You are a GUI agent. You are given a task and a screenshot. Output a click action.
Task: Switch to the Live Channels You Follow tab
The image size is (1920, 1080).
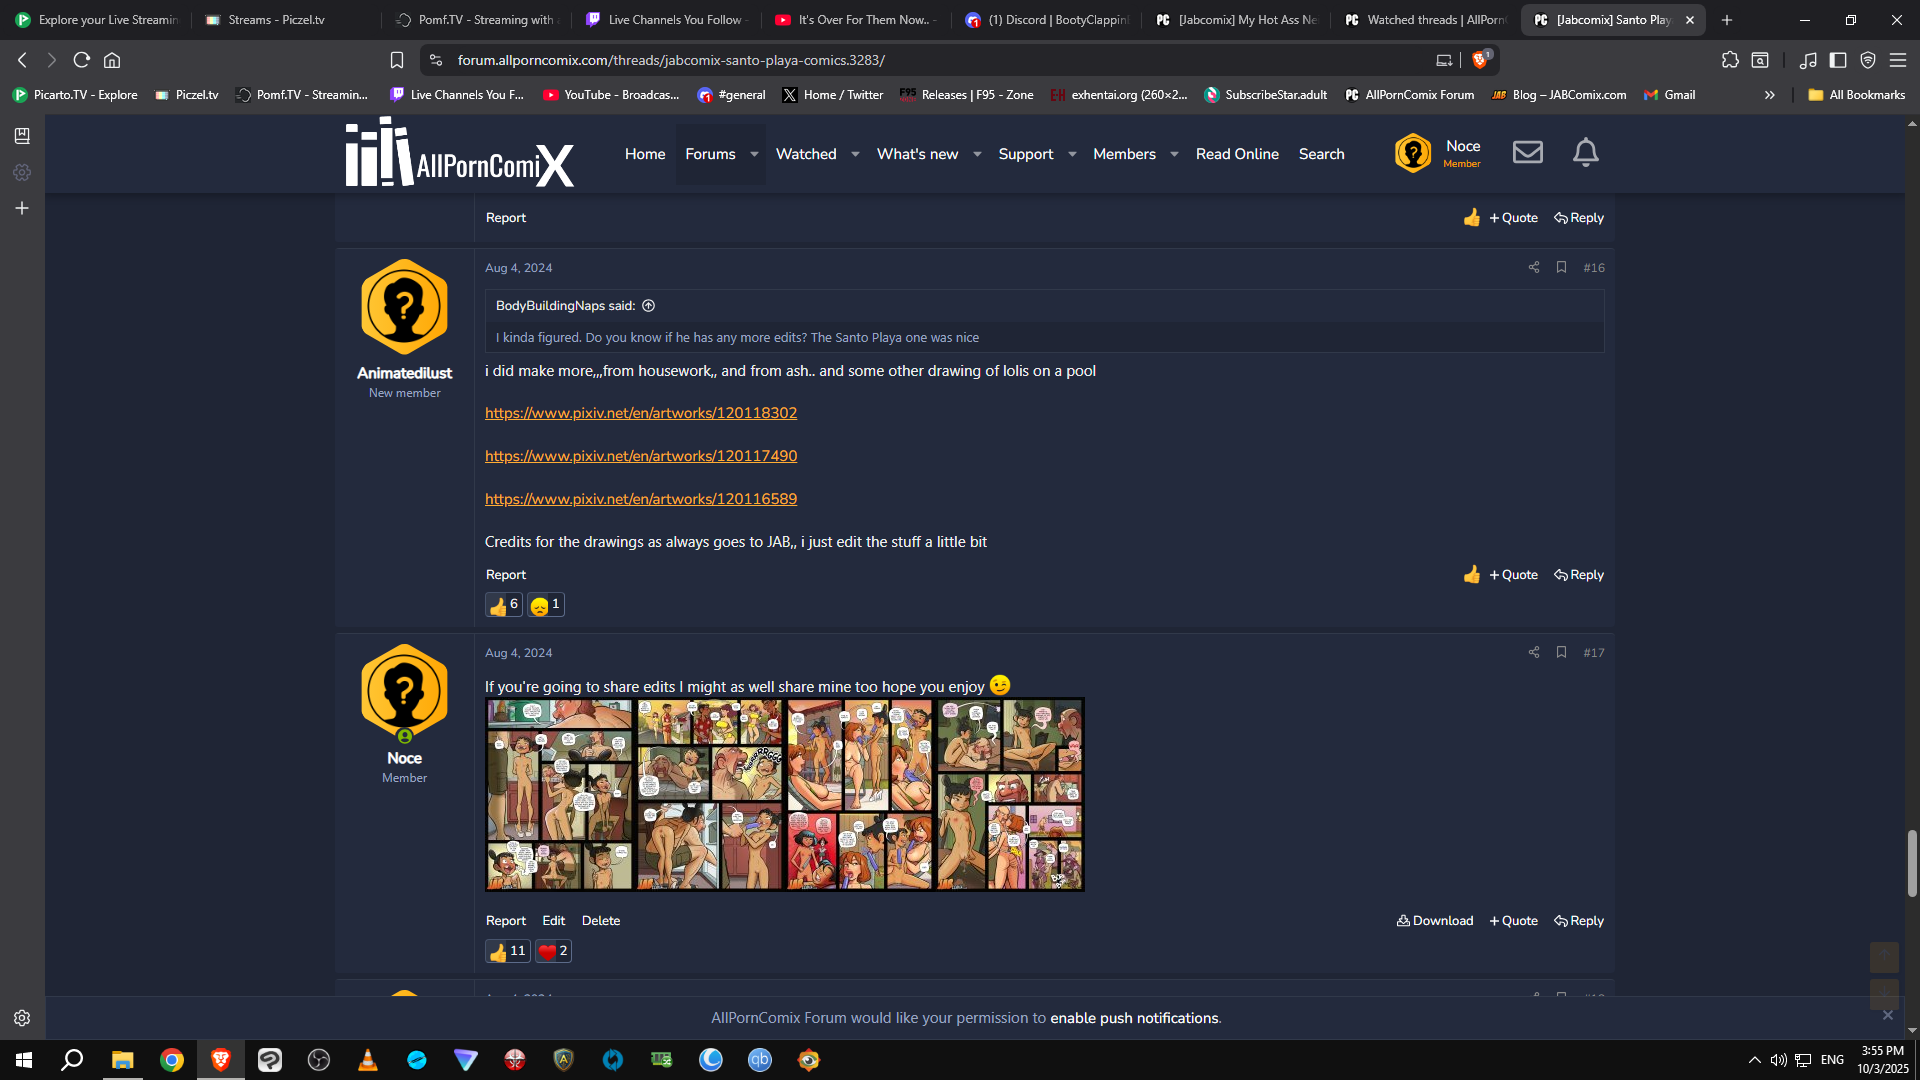coord(665,20)
